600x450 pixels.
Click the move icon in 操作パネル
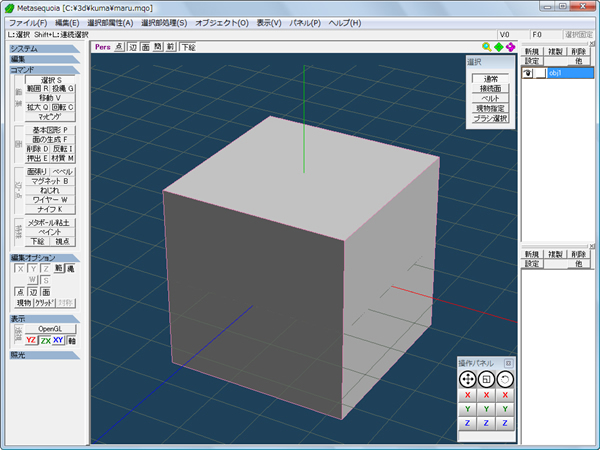click(466, 380)
